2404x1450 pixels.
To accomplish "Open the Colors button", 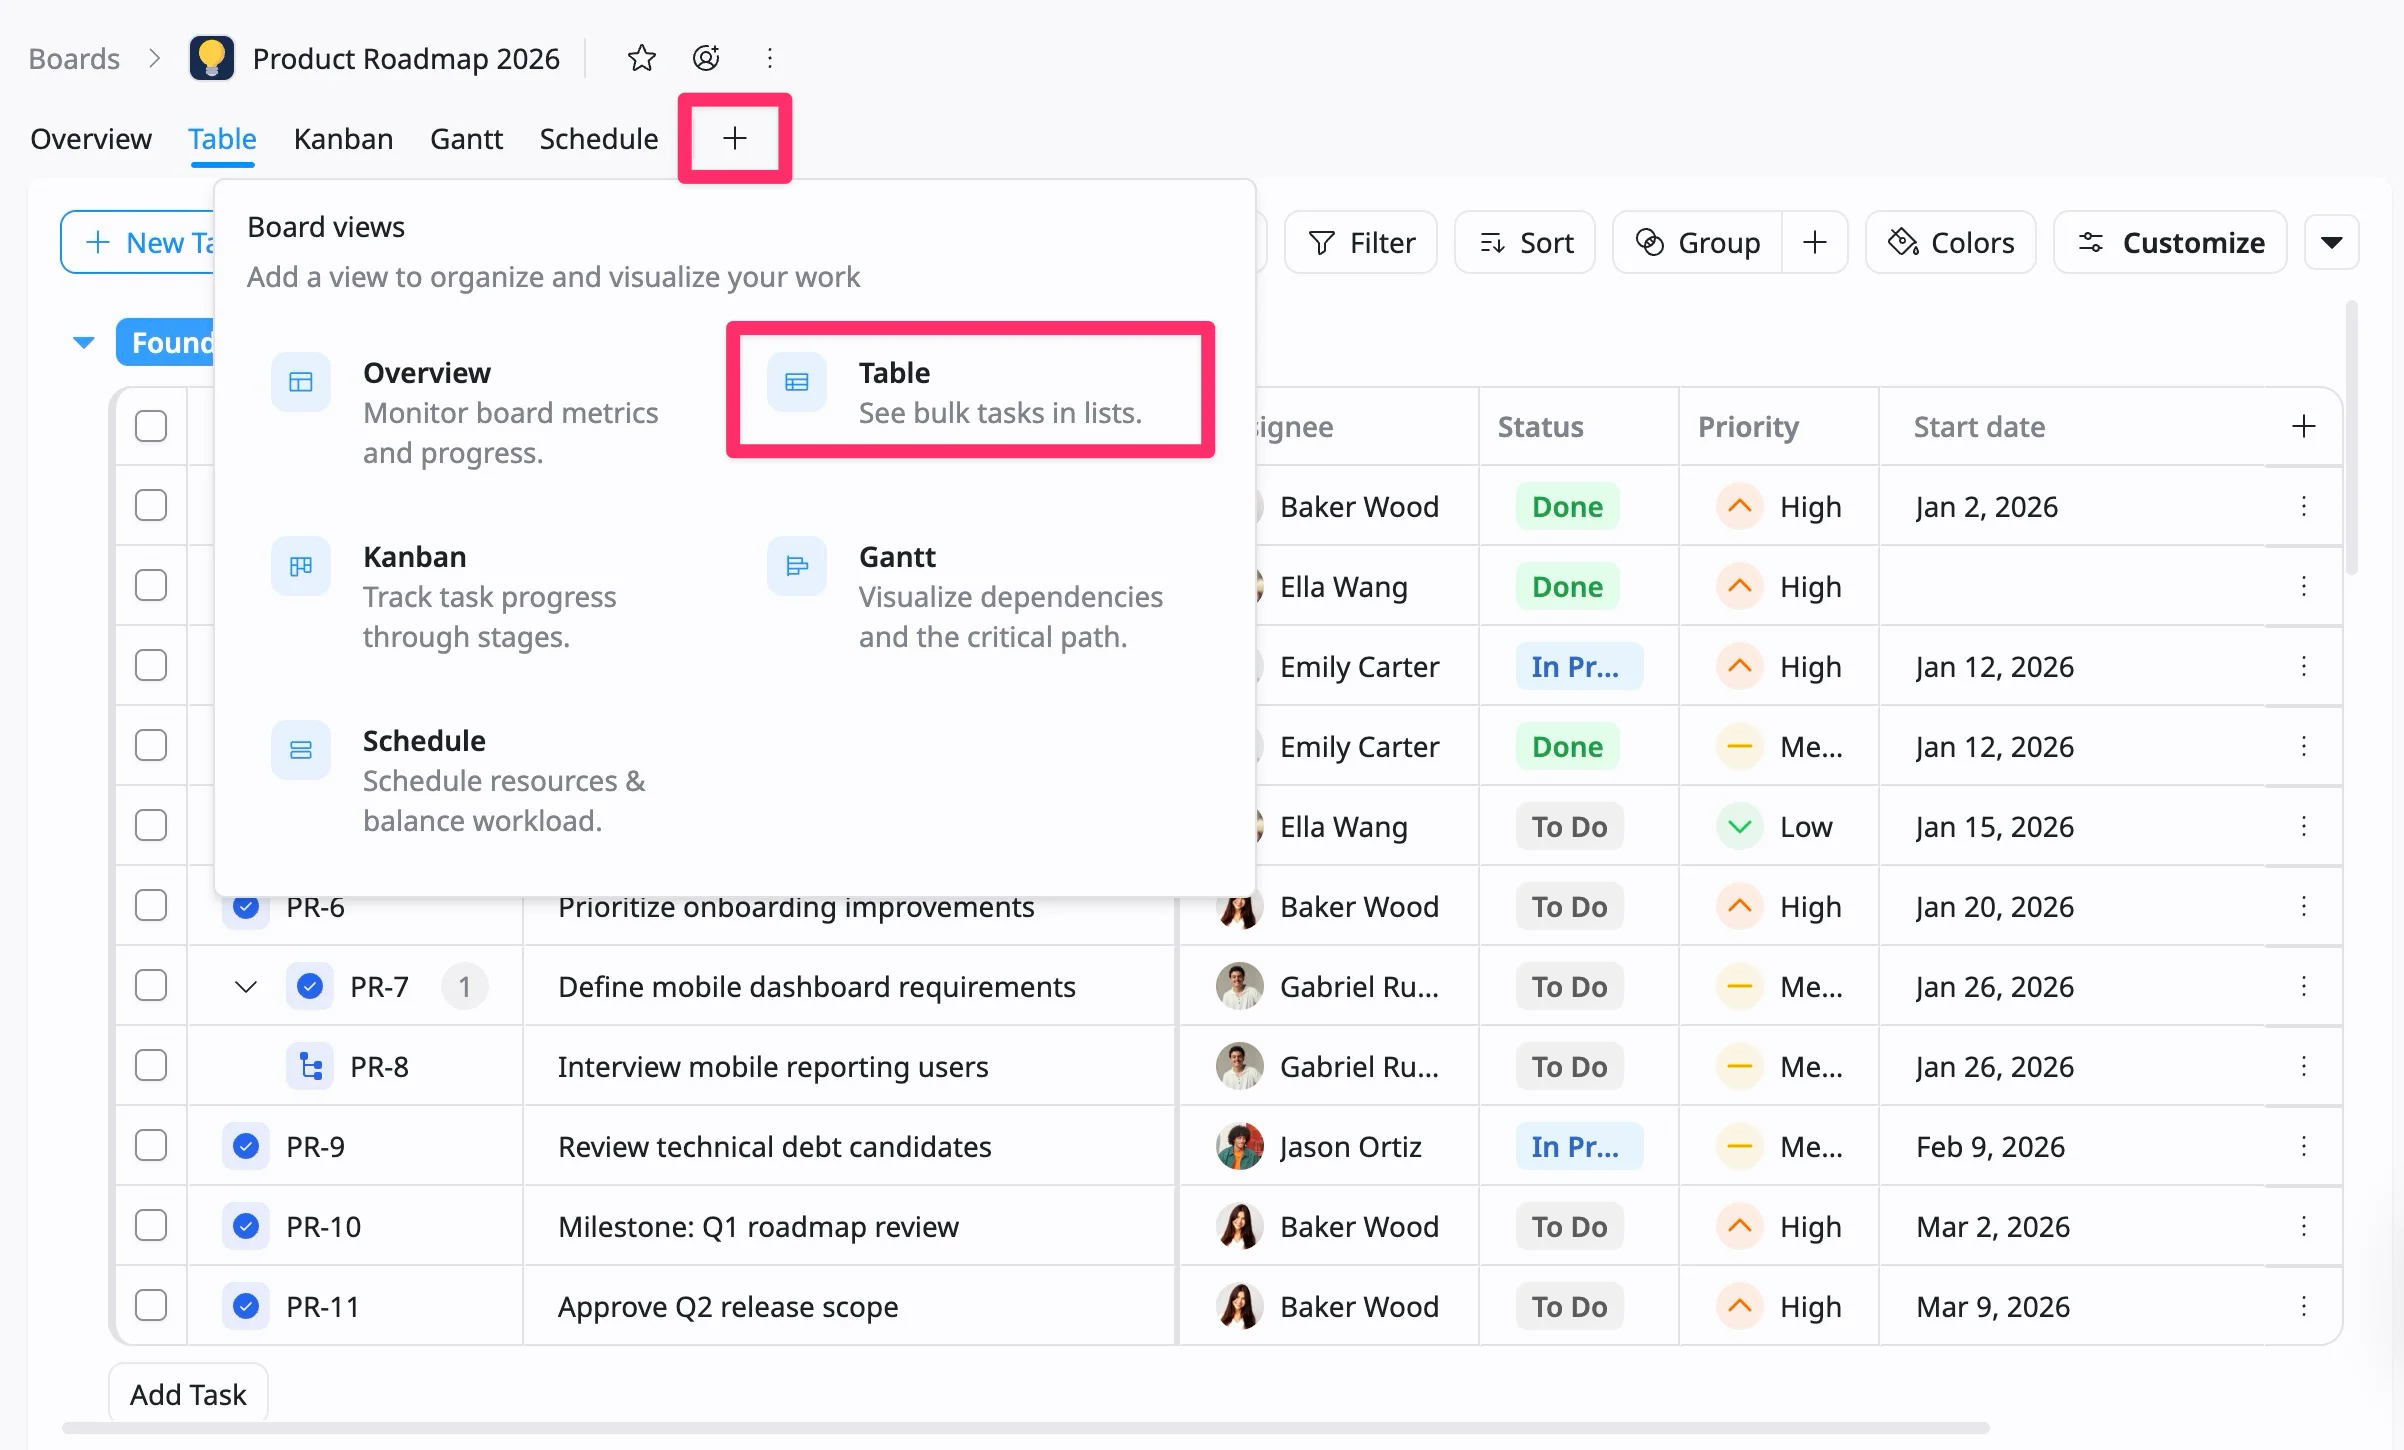I will (1951, 242).
